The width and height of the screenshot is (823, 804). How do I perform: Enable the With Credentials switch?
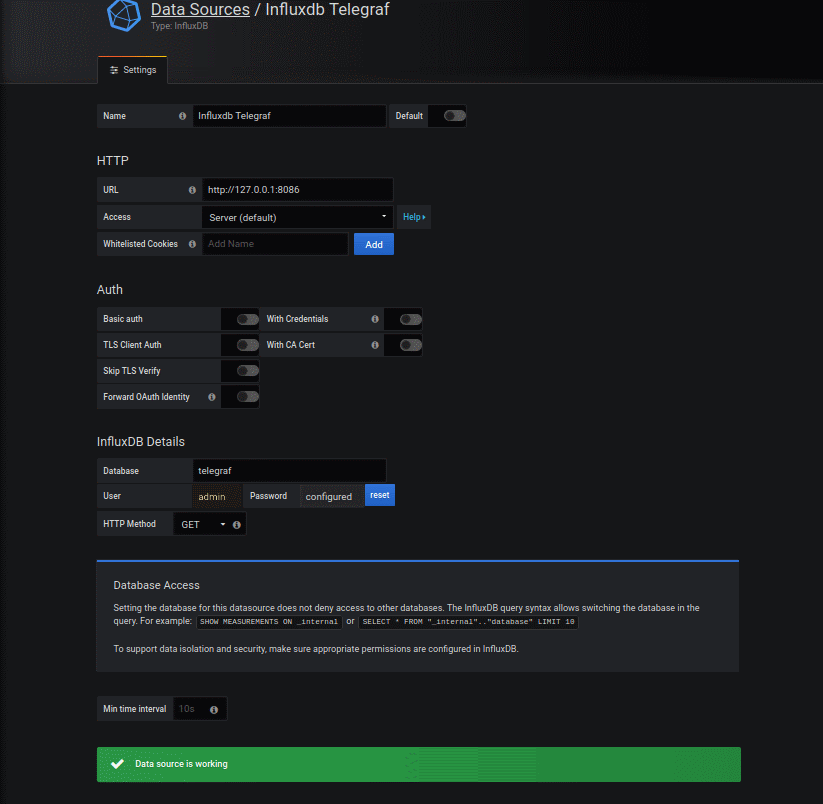(x=410, y=319)
